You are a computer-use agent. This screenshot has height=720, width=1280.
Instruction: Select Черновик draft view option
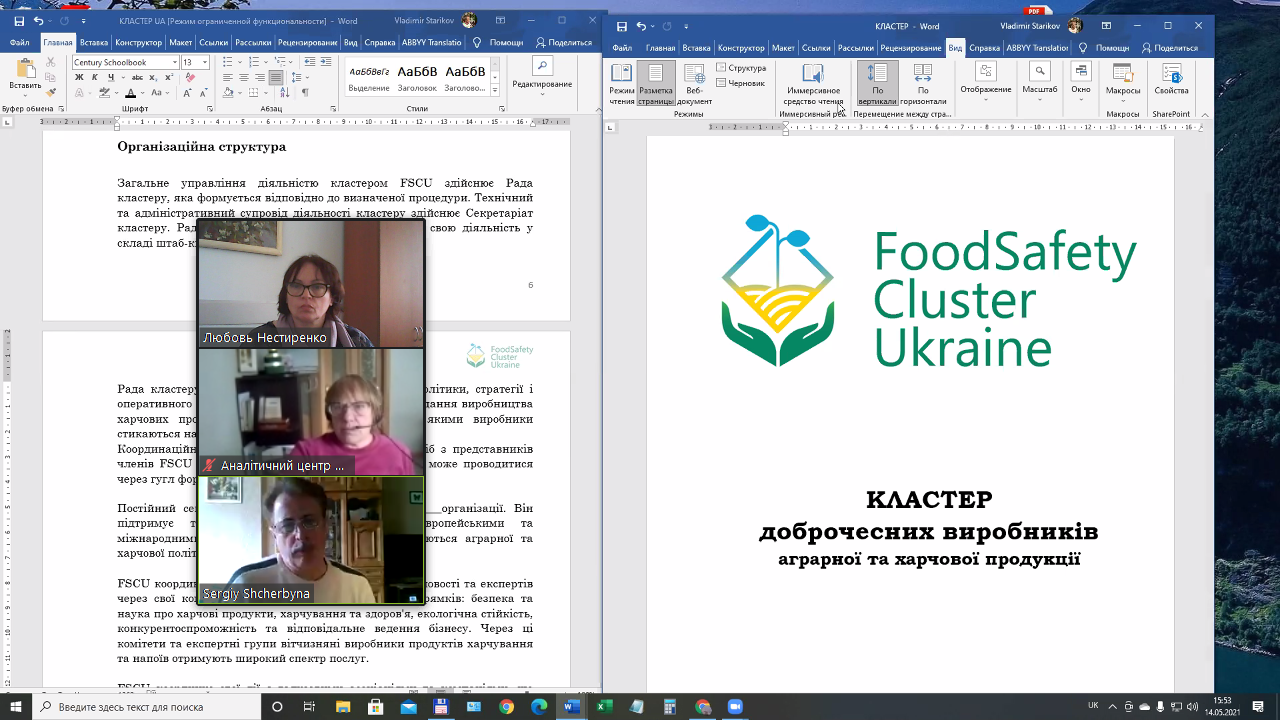[x=739, y=83]
